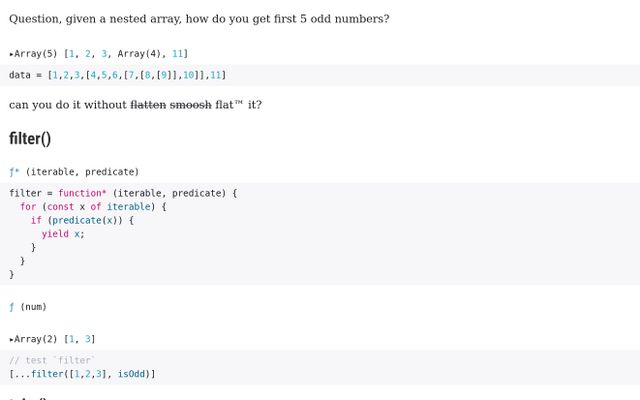
Task: Click the 'for (const x of iterable)' line
Action: pyautogui.click(x=93, y=207)
